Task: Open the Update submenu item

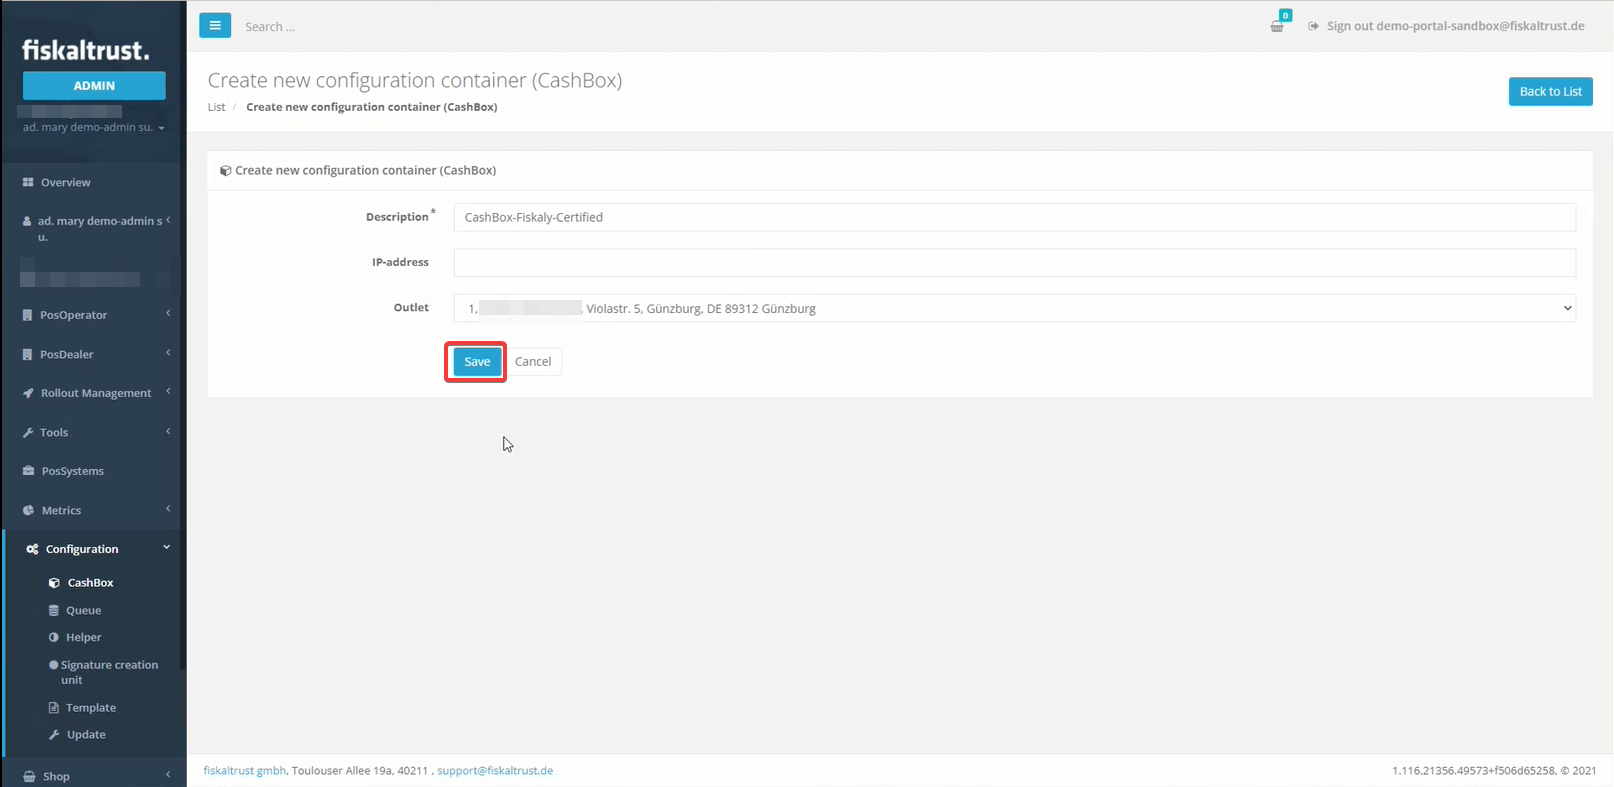Action: pos(86,735)
